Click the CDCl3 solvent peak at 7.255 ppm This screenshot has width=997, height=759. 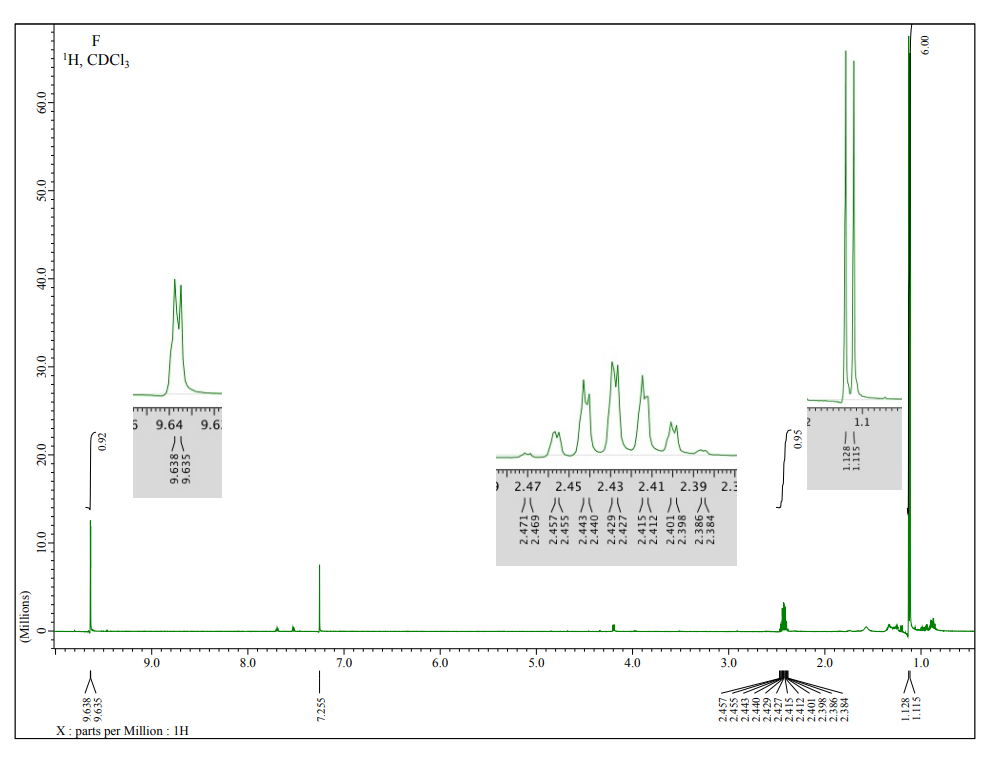click(x=319, y=598)
